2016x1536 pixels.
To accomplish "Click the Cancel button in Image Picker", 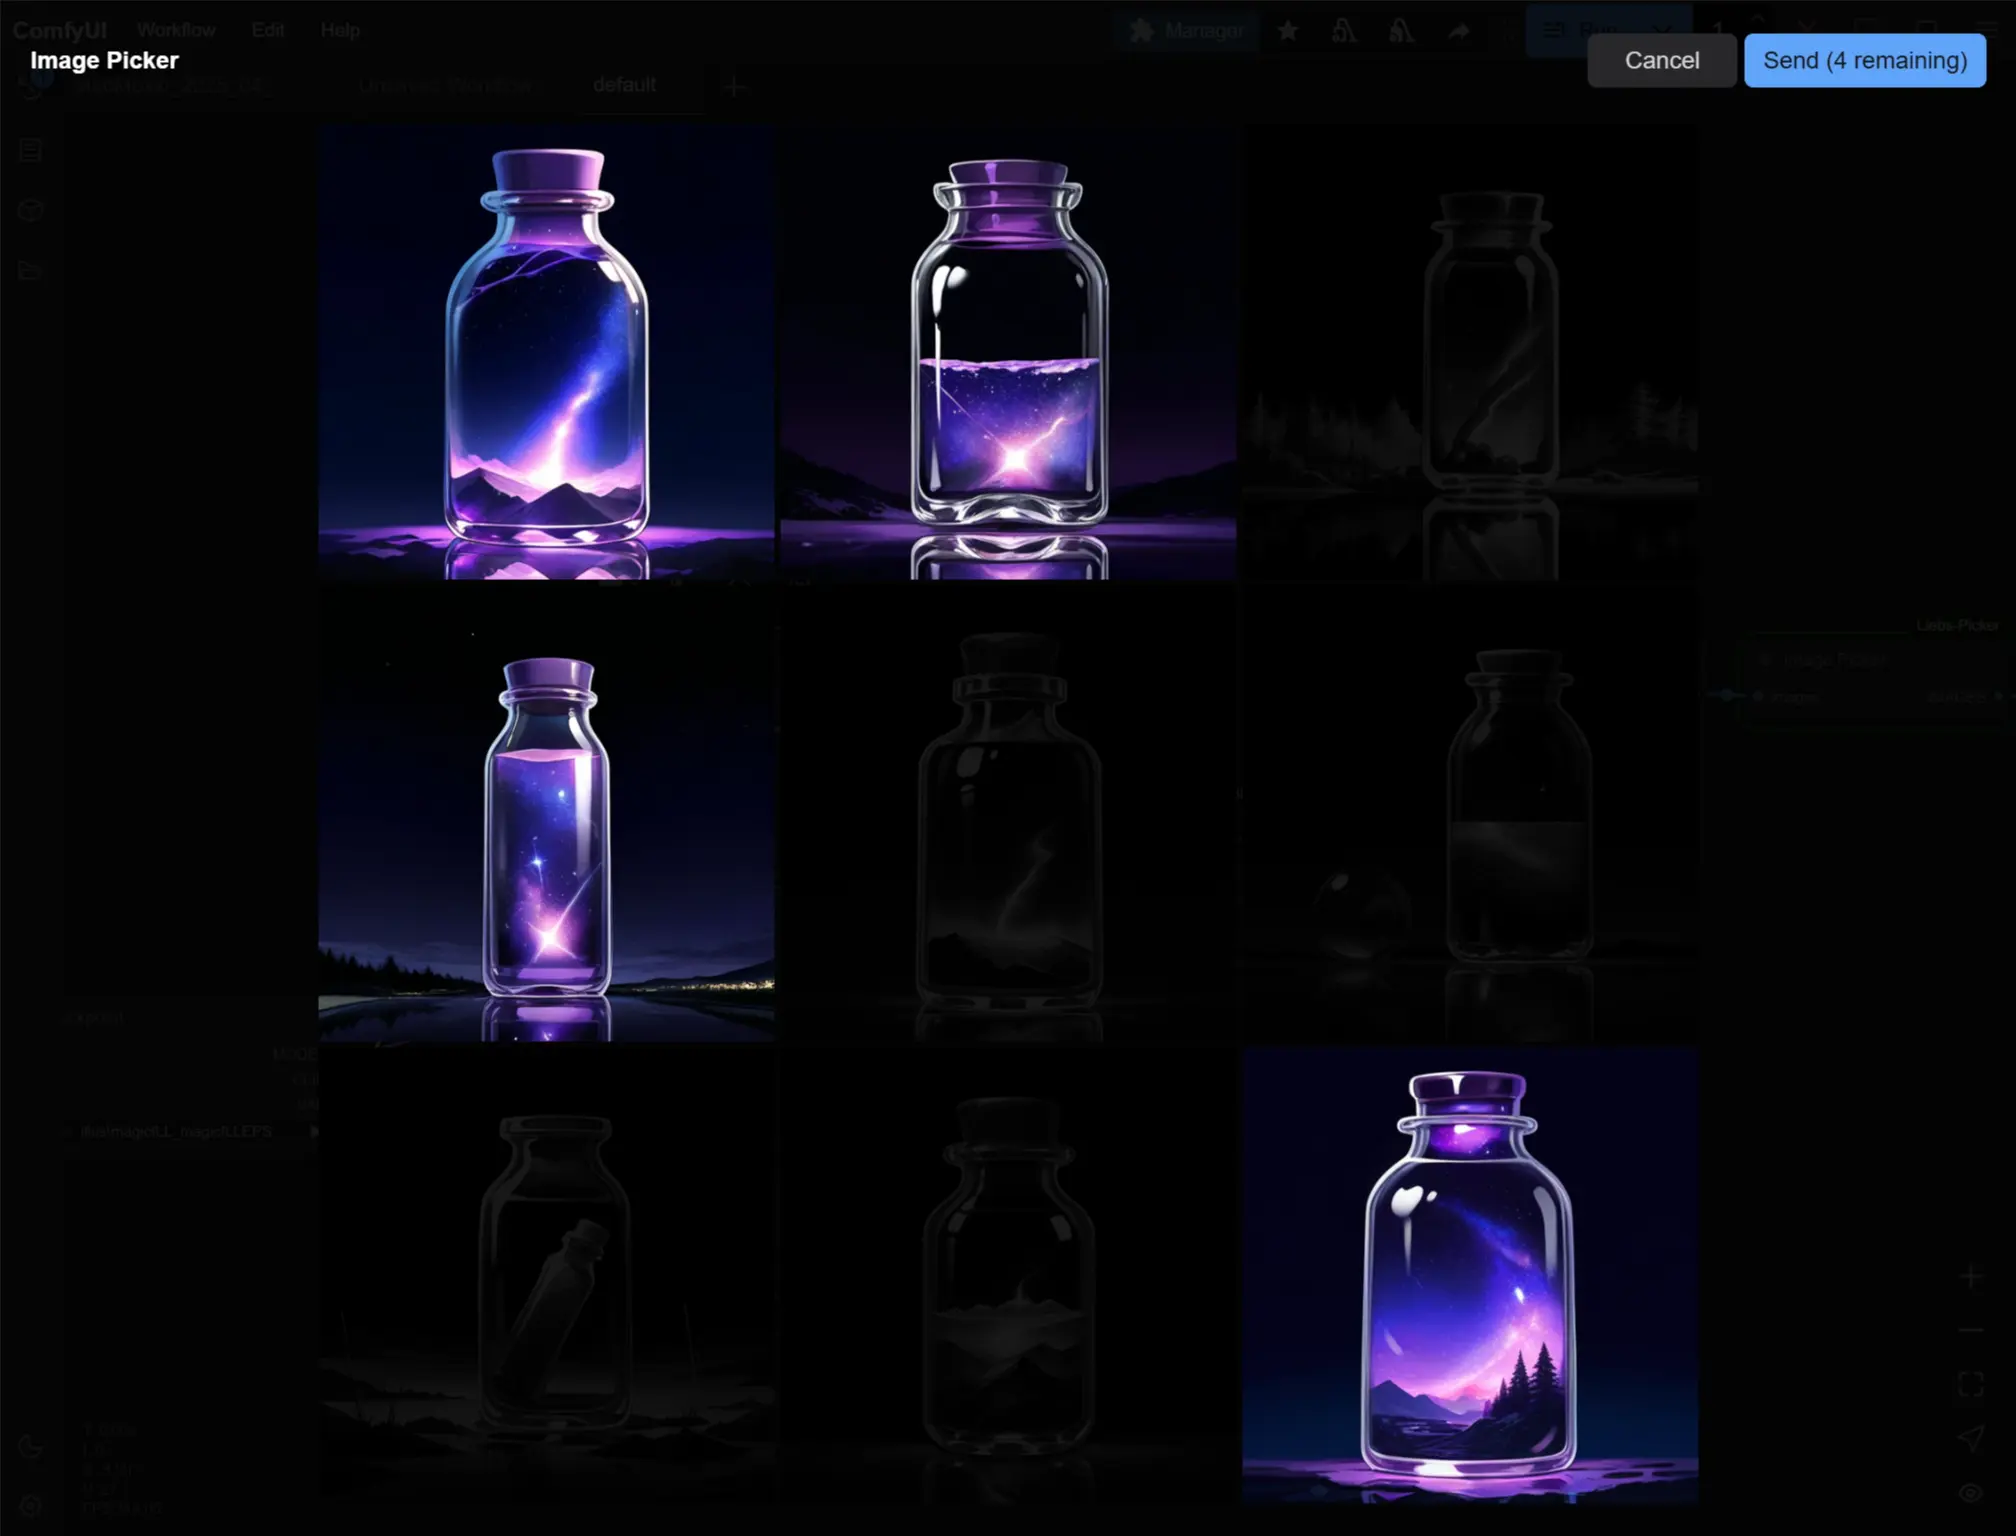I will point(1661,60).
